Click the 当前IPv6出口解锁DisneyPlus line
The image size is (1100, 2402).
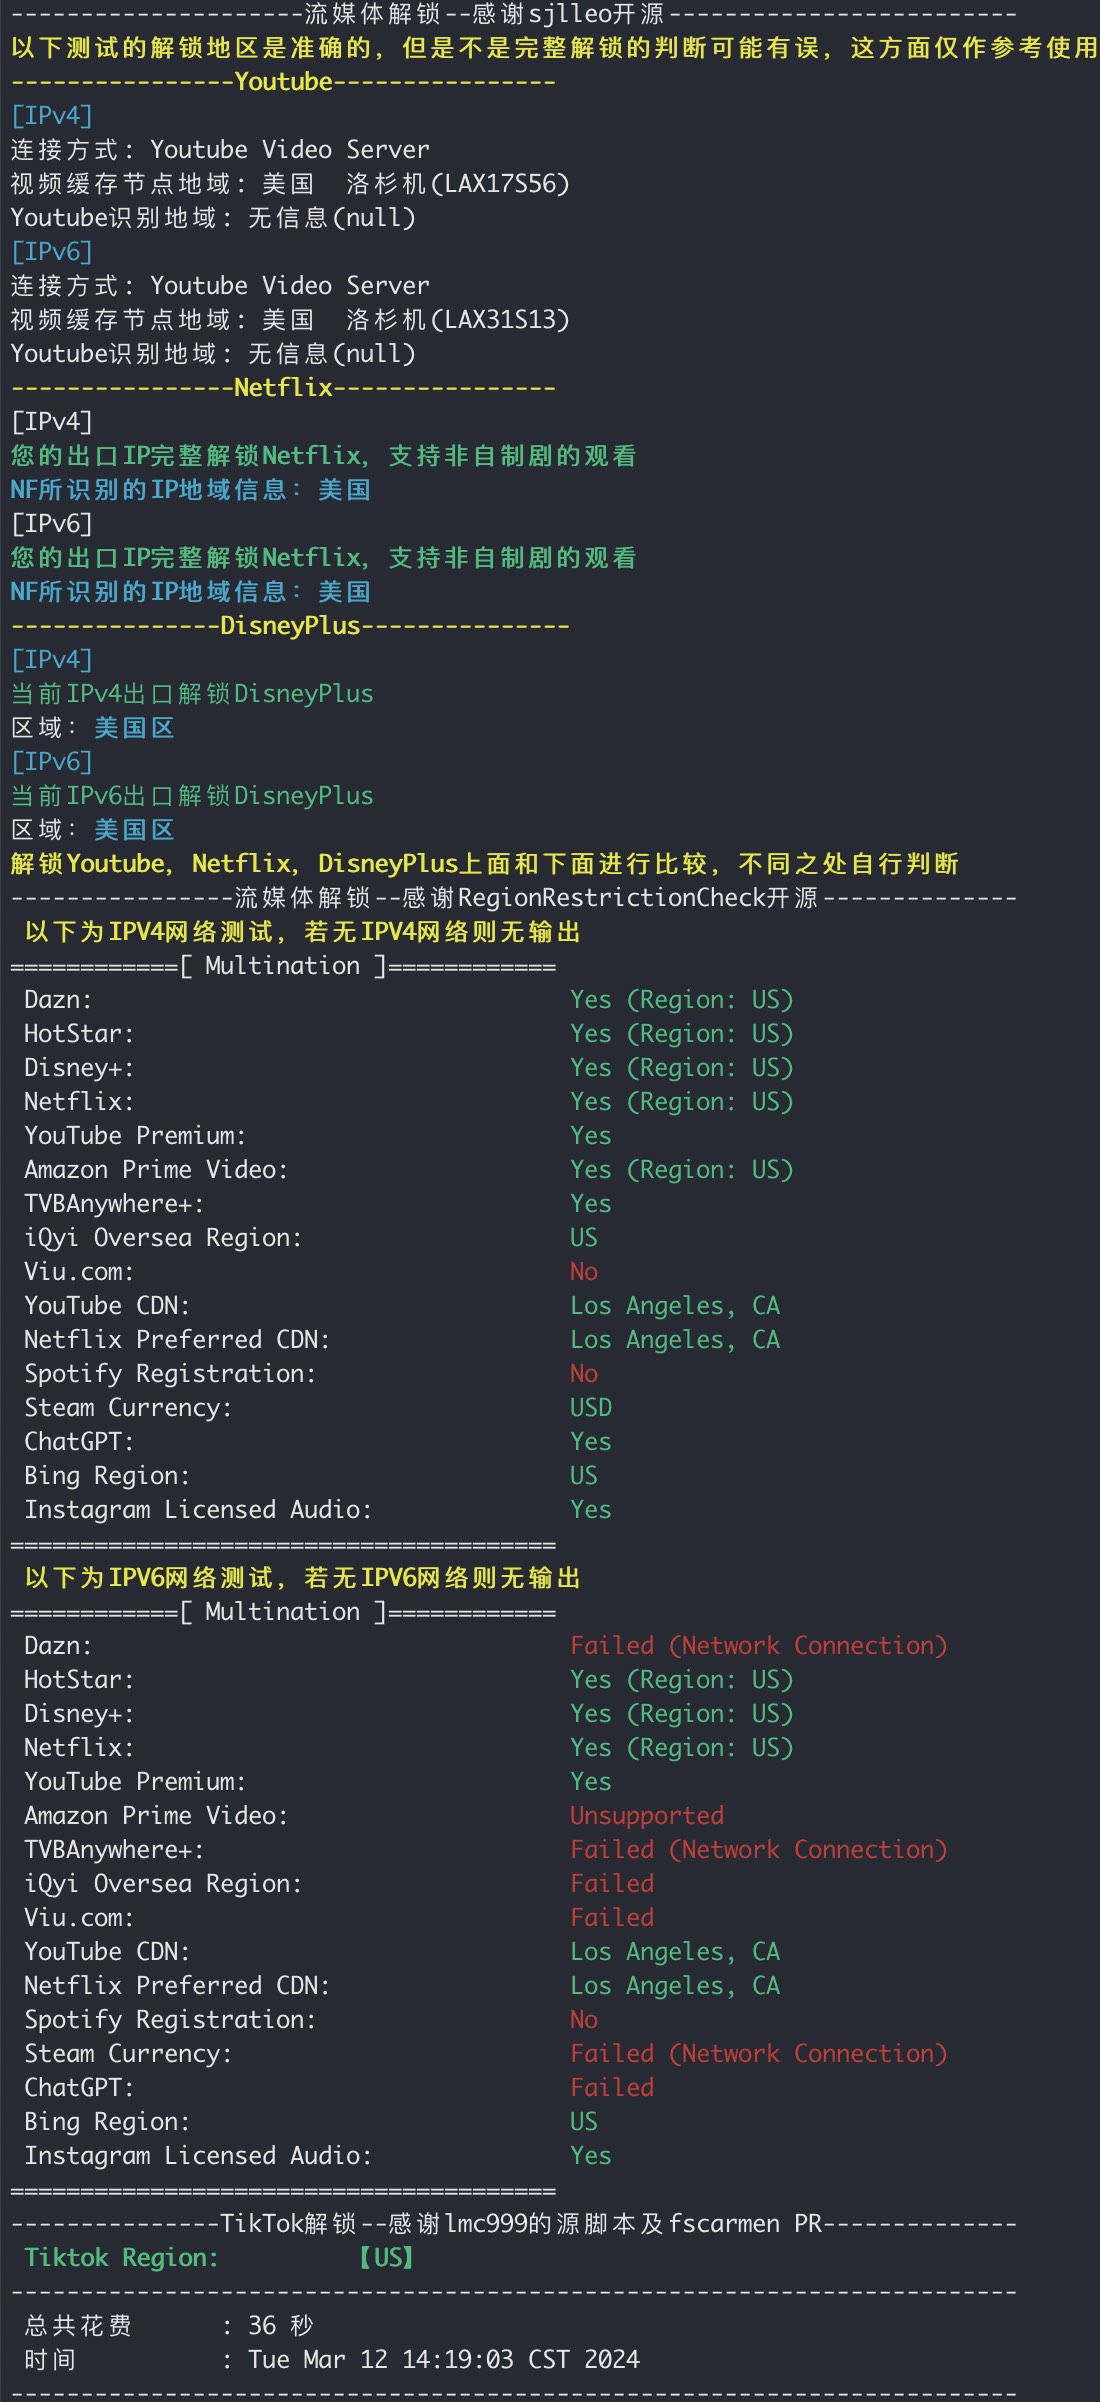point(192,796)
